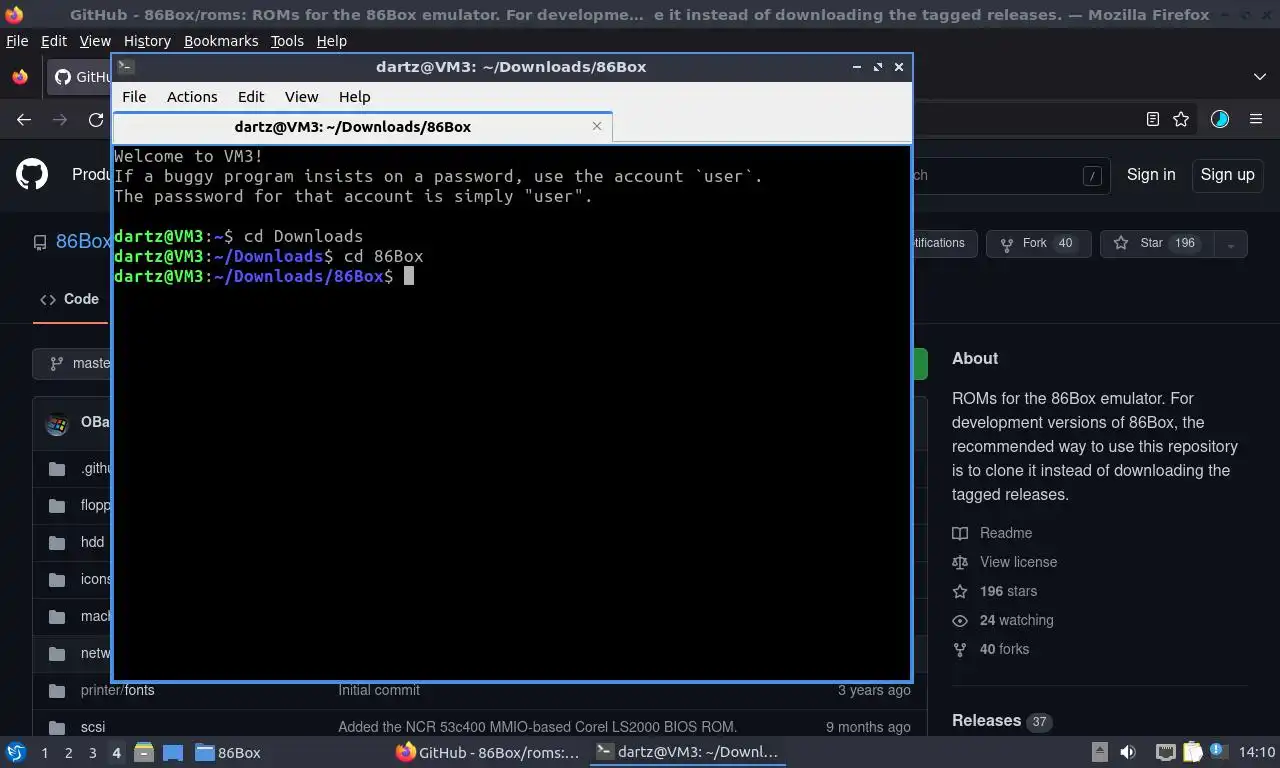The image size is (1280, 768).
Task: Fork the 86Box roms repository
Action: 1038,243
